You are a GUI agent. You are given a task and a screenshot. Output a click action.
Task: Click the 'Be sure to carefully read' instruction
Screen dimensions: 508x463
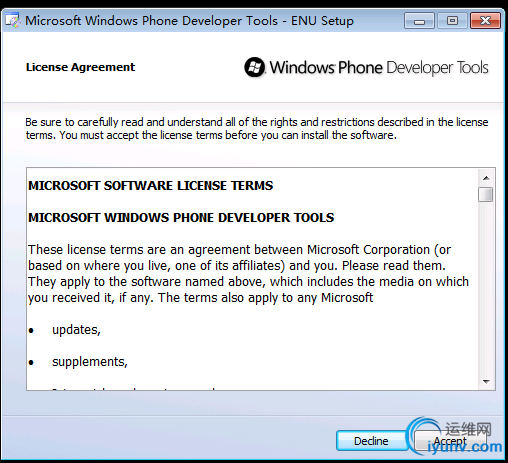(257, 129)
